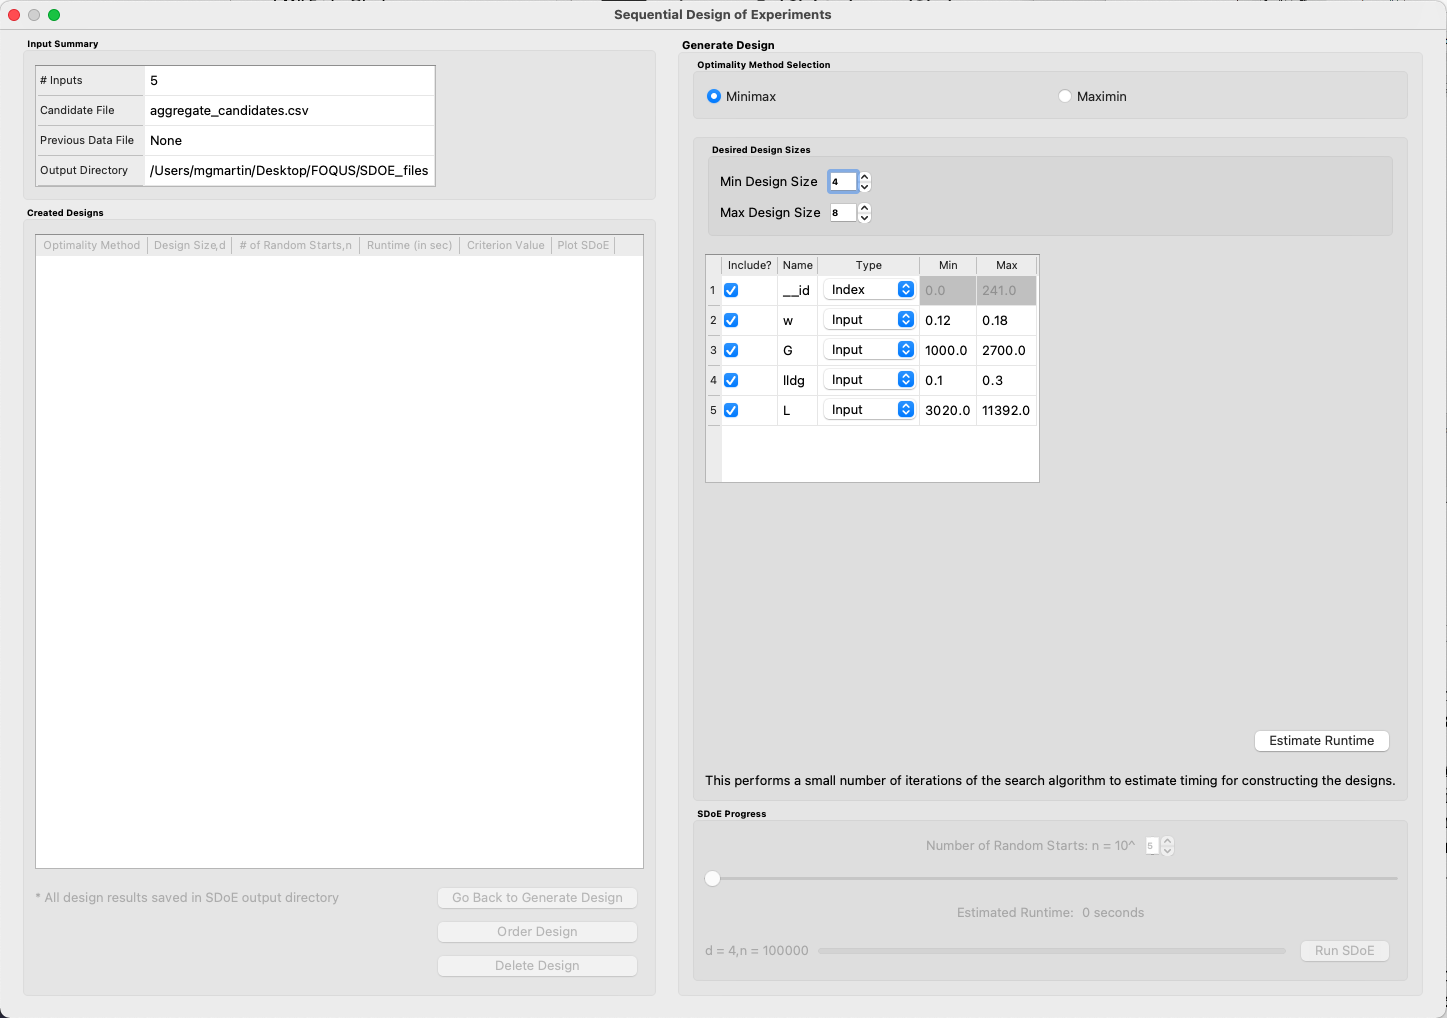Screen dimensions: 1447x1018
Task: Click the Design Size,d column header
Action: 190,245
